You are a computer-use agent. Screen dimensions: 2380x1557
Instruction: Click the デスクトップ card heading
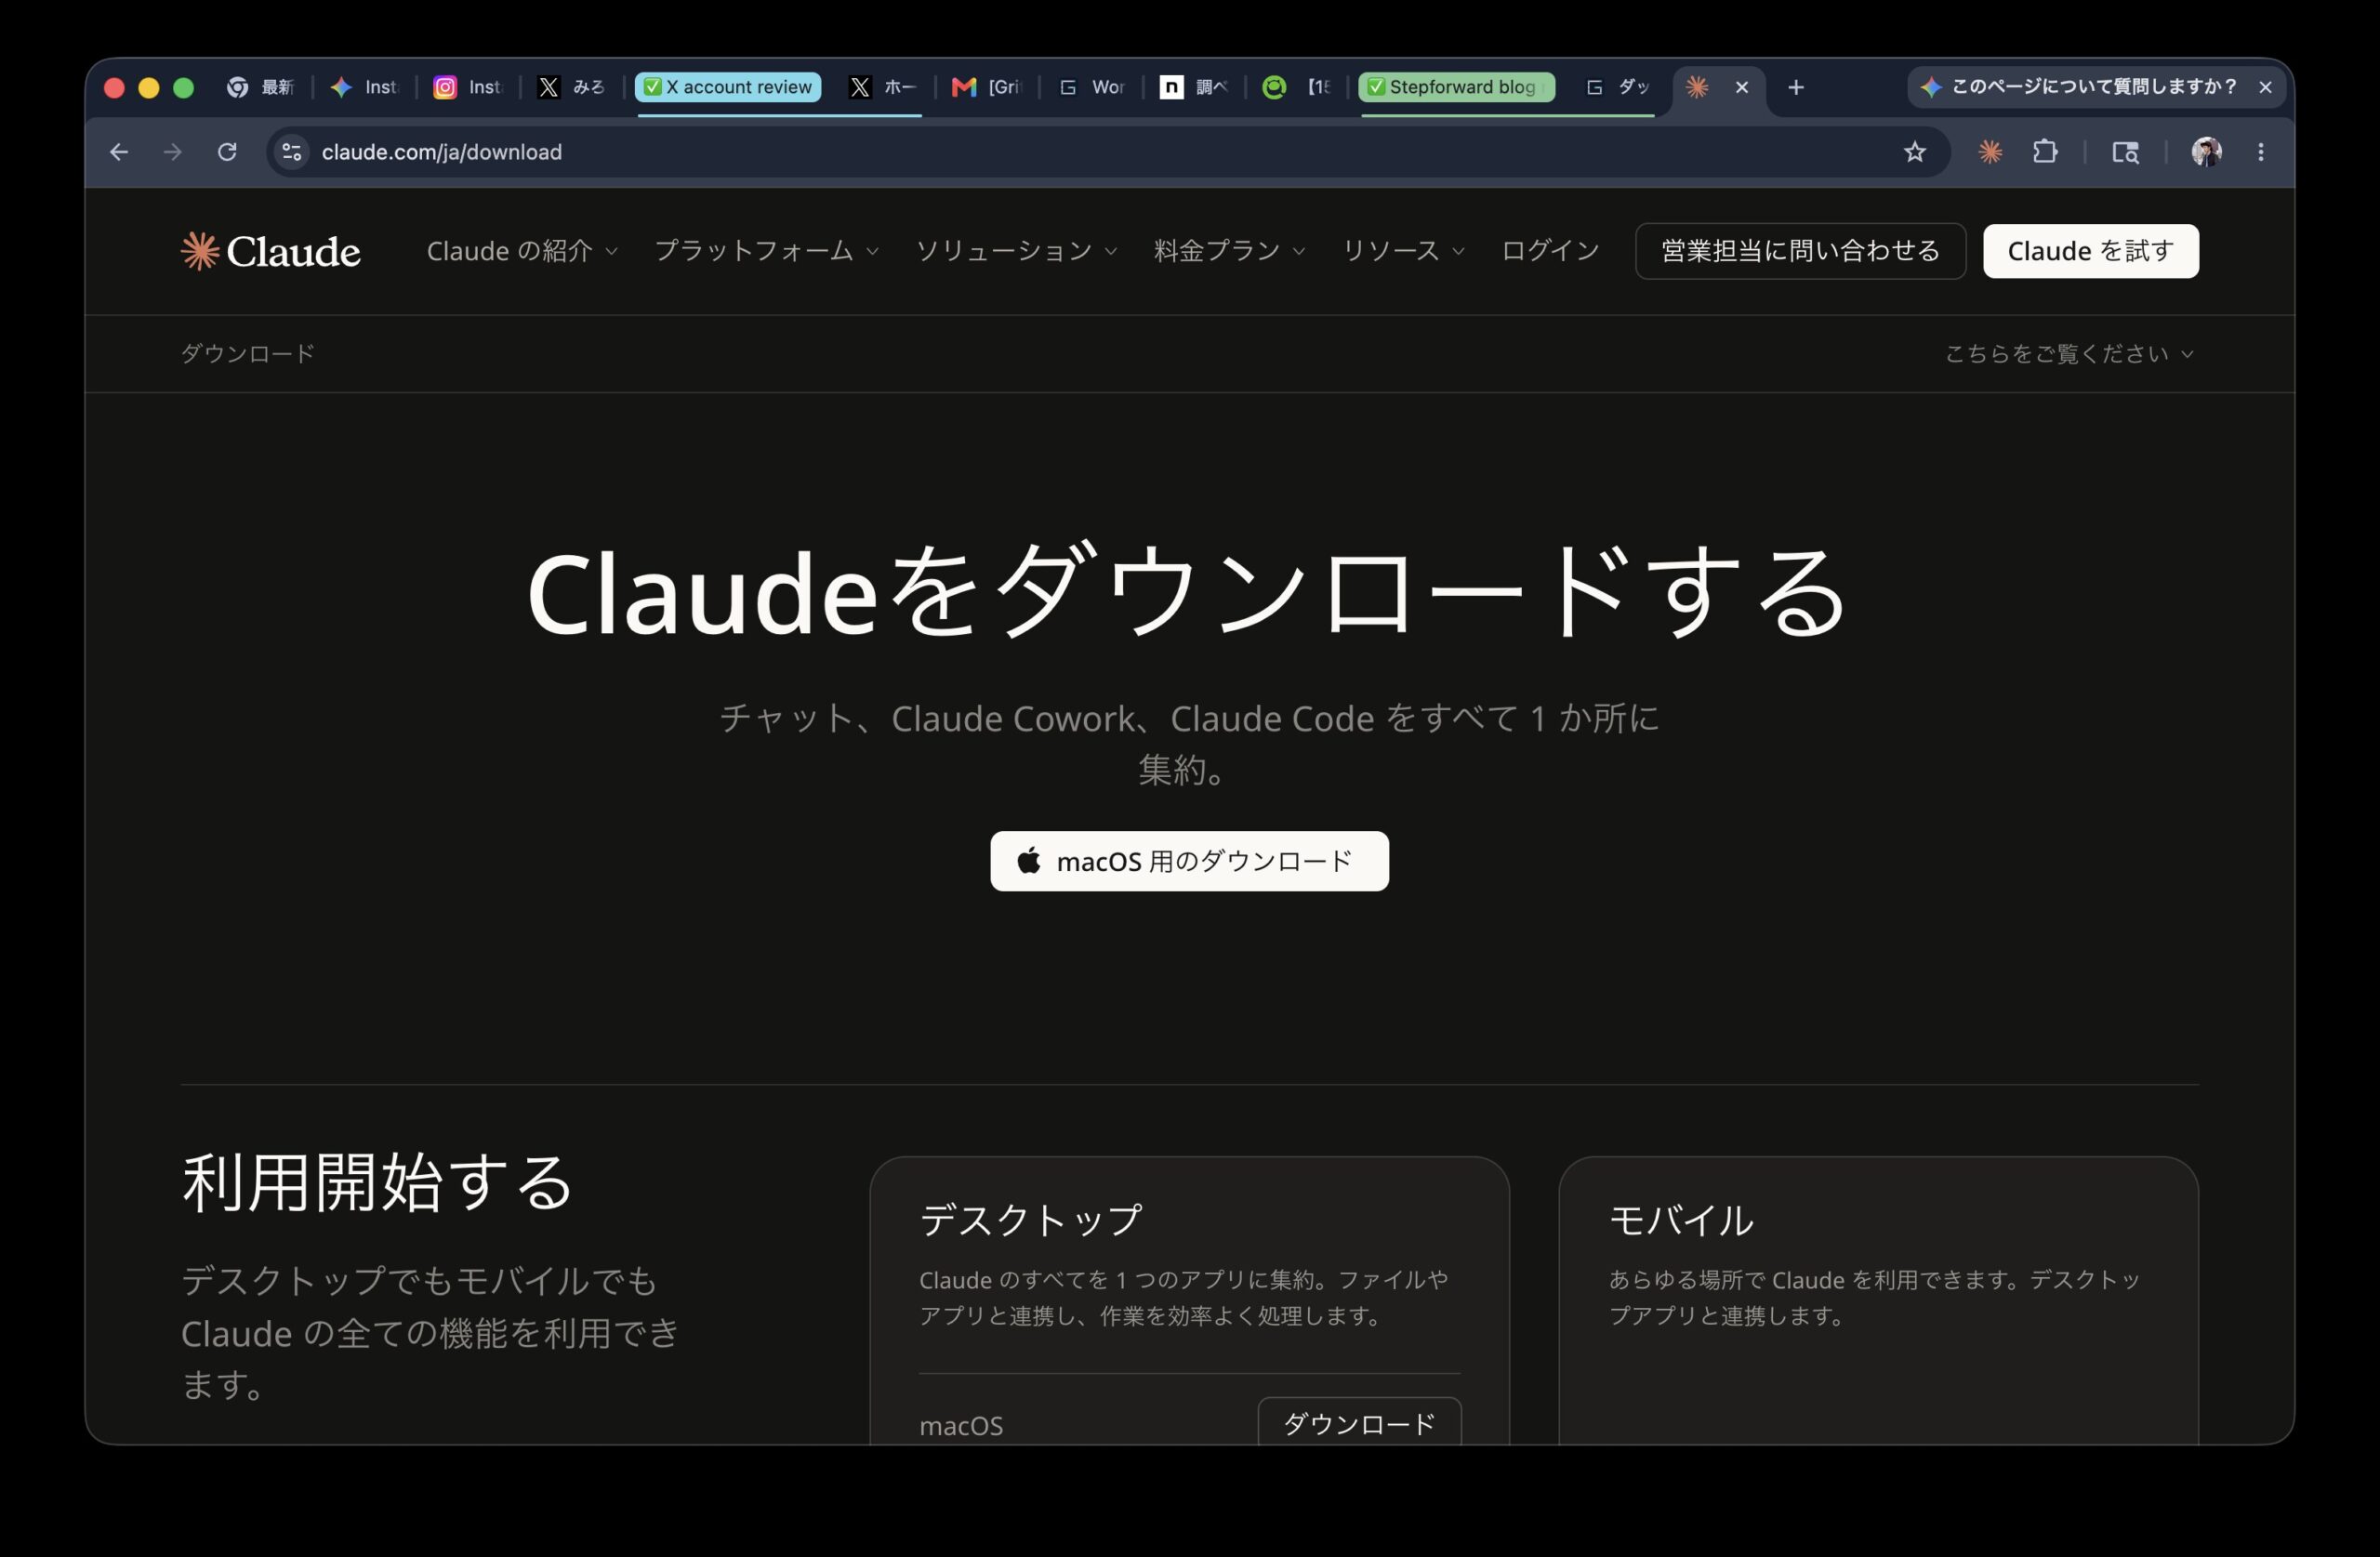point(1030,1220)
